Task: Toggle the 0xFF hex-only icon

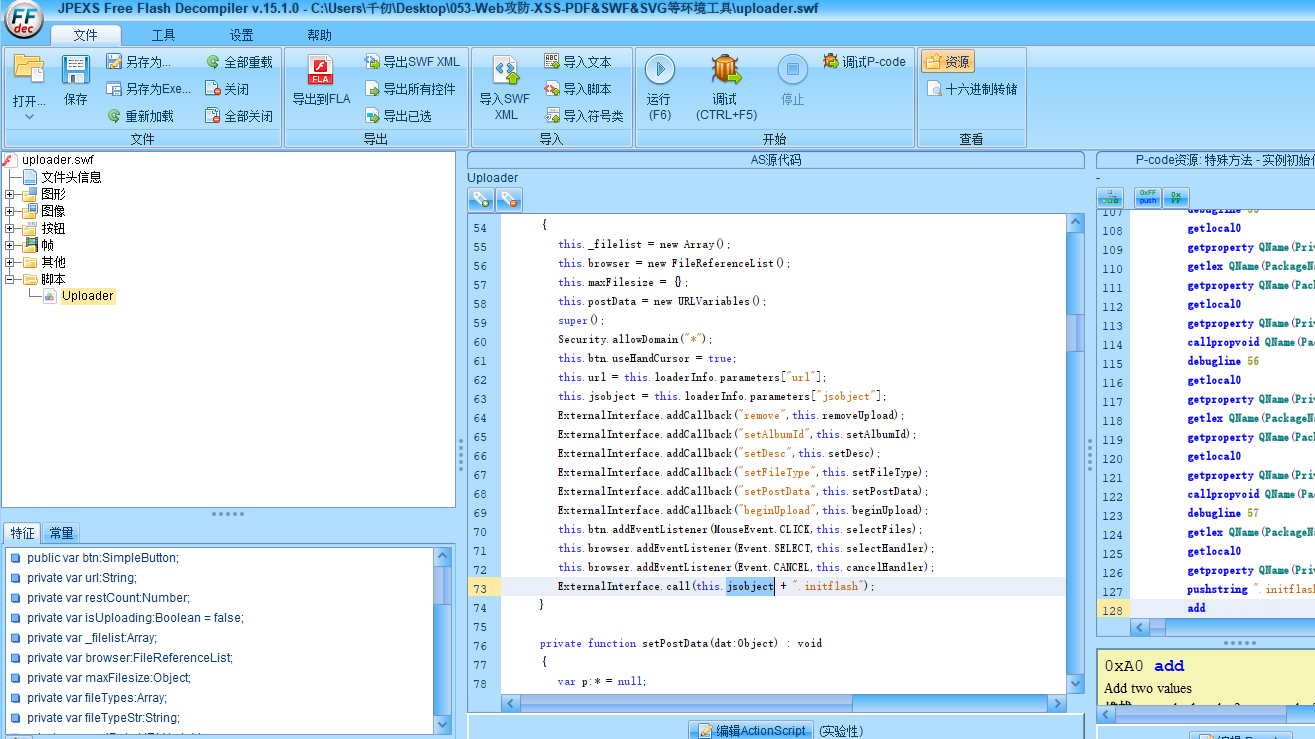Action: [1176, 198]
